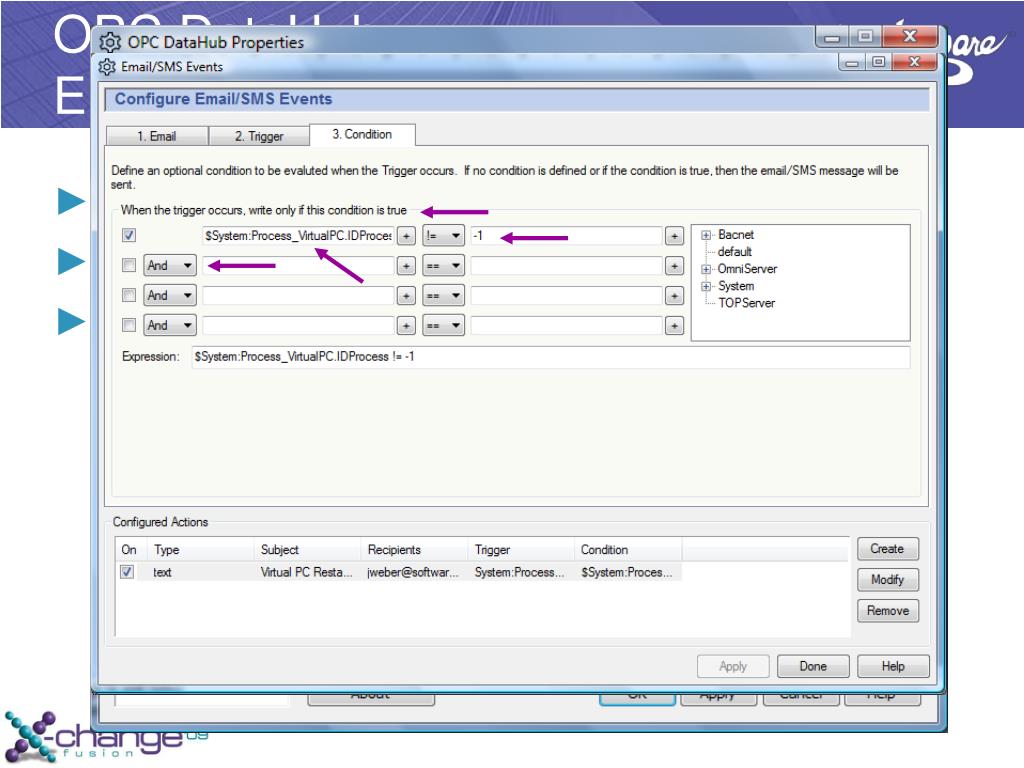Open the 1. Email tab
This screenshot has width=1024, height=768.
coord(157,136)
